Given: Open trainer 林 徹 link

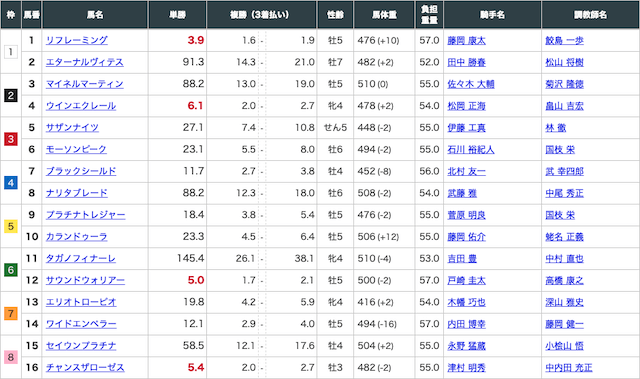Looking at the screenshot, I should pos(556,128).
